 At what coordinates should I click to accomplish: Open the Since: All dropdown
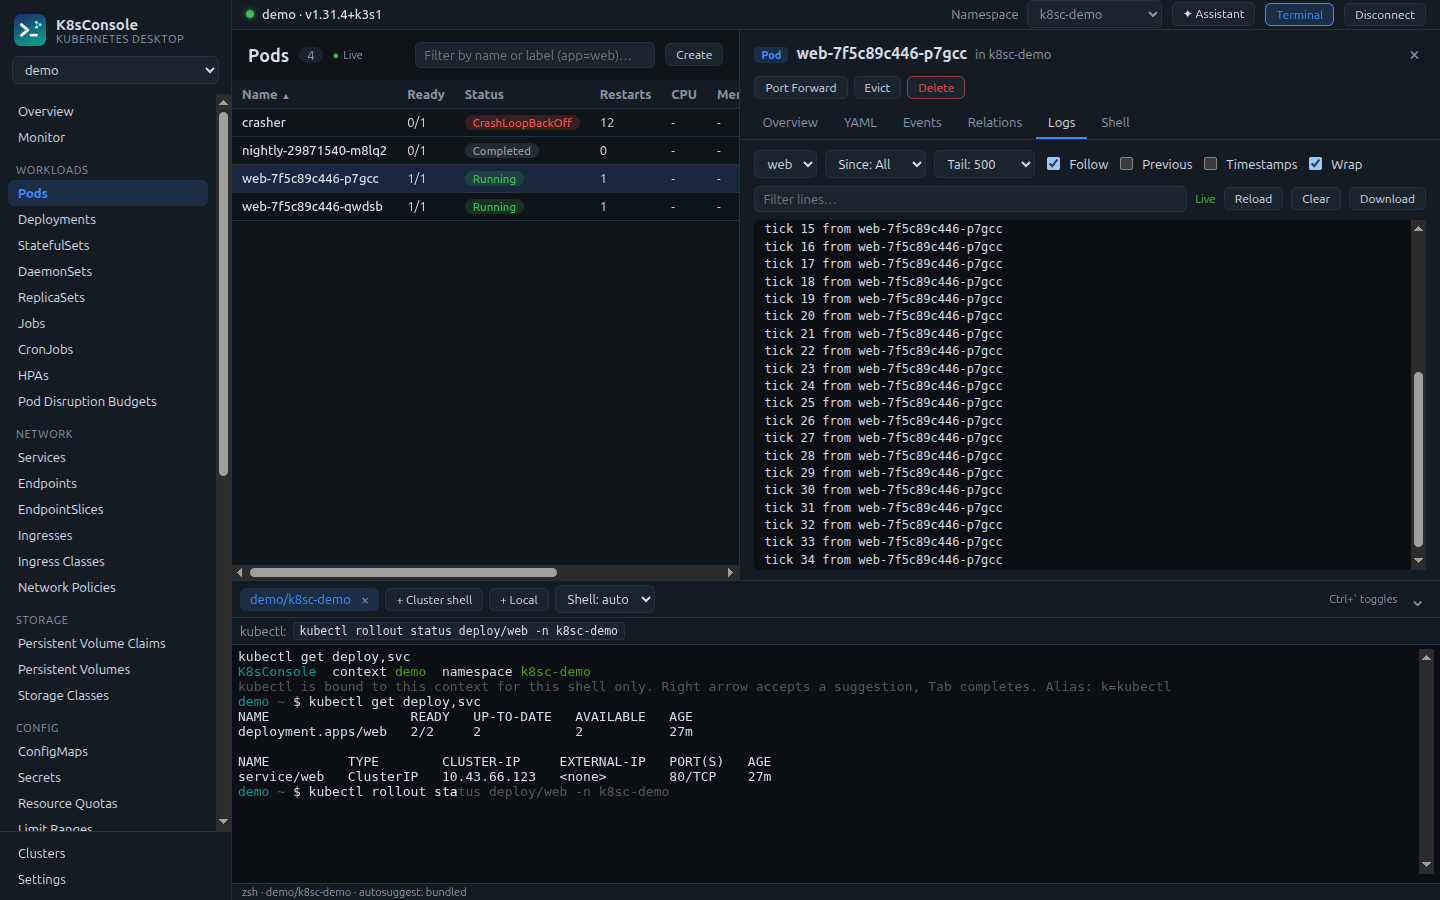[x=875, y=164]
